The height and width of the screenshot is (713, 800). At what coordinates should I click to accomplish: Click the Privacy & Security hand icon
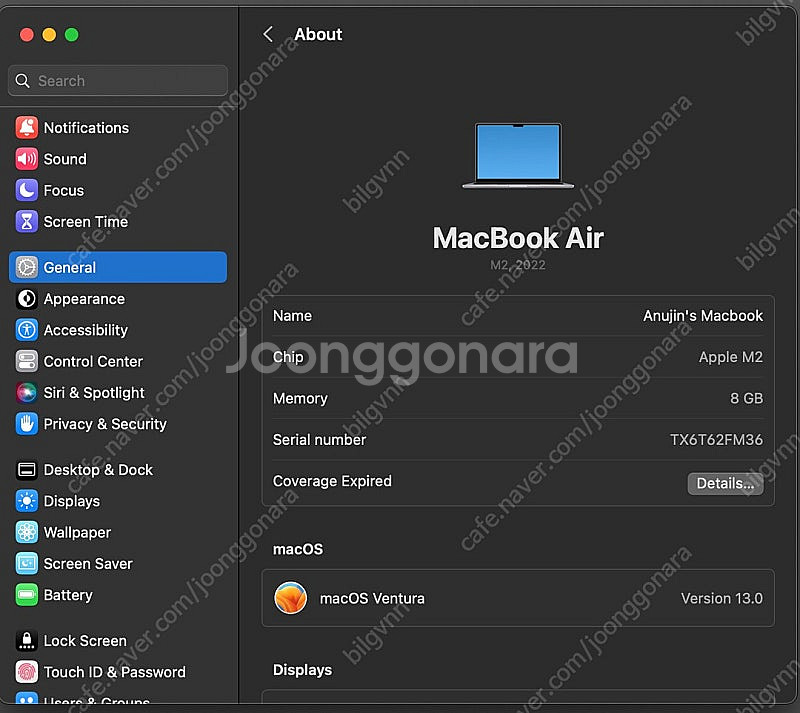tap(27, 424)
